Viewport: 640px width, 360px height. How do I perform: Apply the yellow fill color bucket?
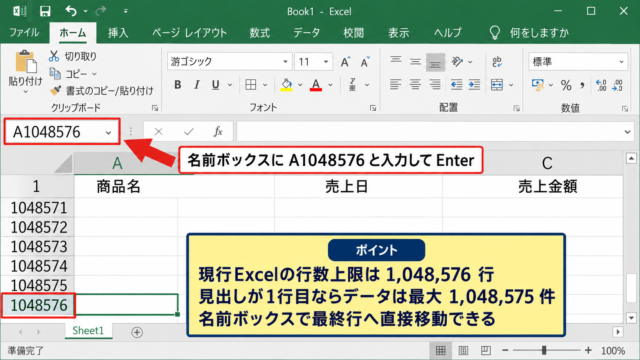(287, 85)
